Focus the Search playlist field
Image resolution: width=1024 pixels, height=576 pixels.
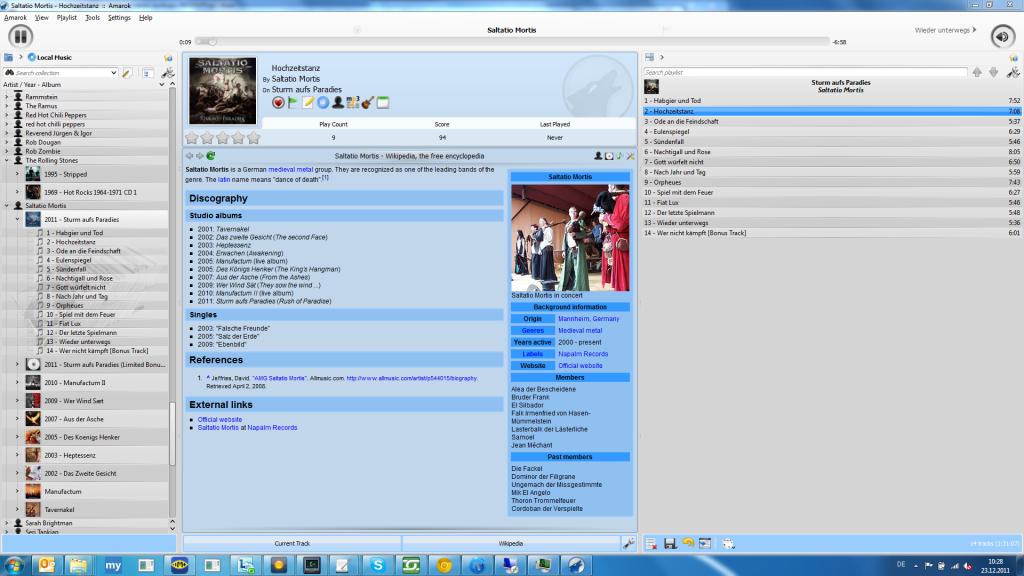tap(805, 72)
